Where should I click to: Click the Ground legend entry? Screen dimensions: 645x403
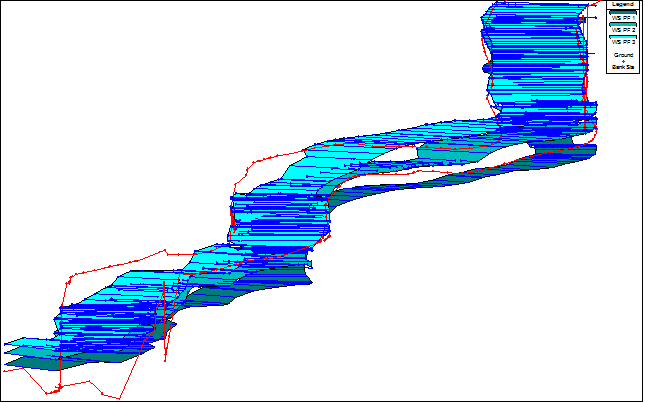[x=622, y=55]
